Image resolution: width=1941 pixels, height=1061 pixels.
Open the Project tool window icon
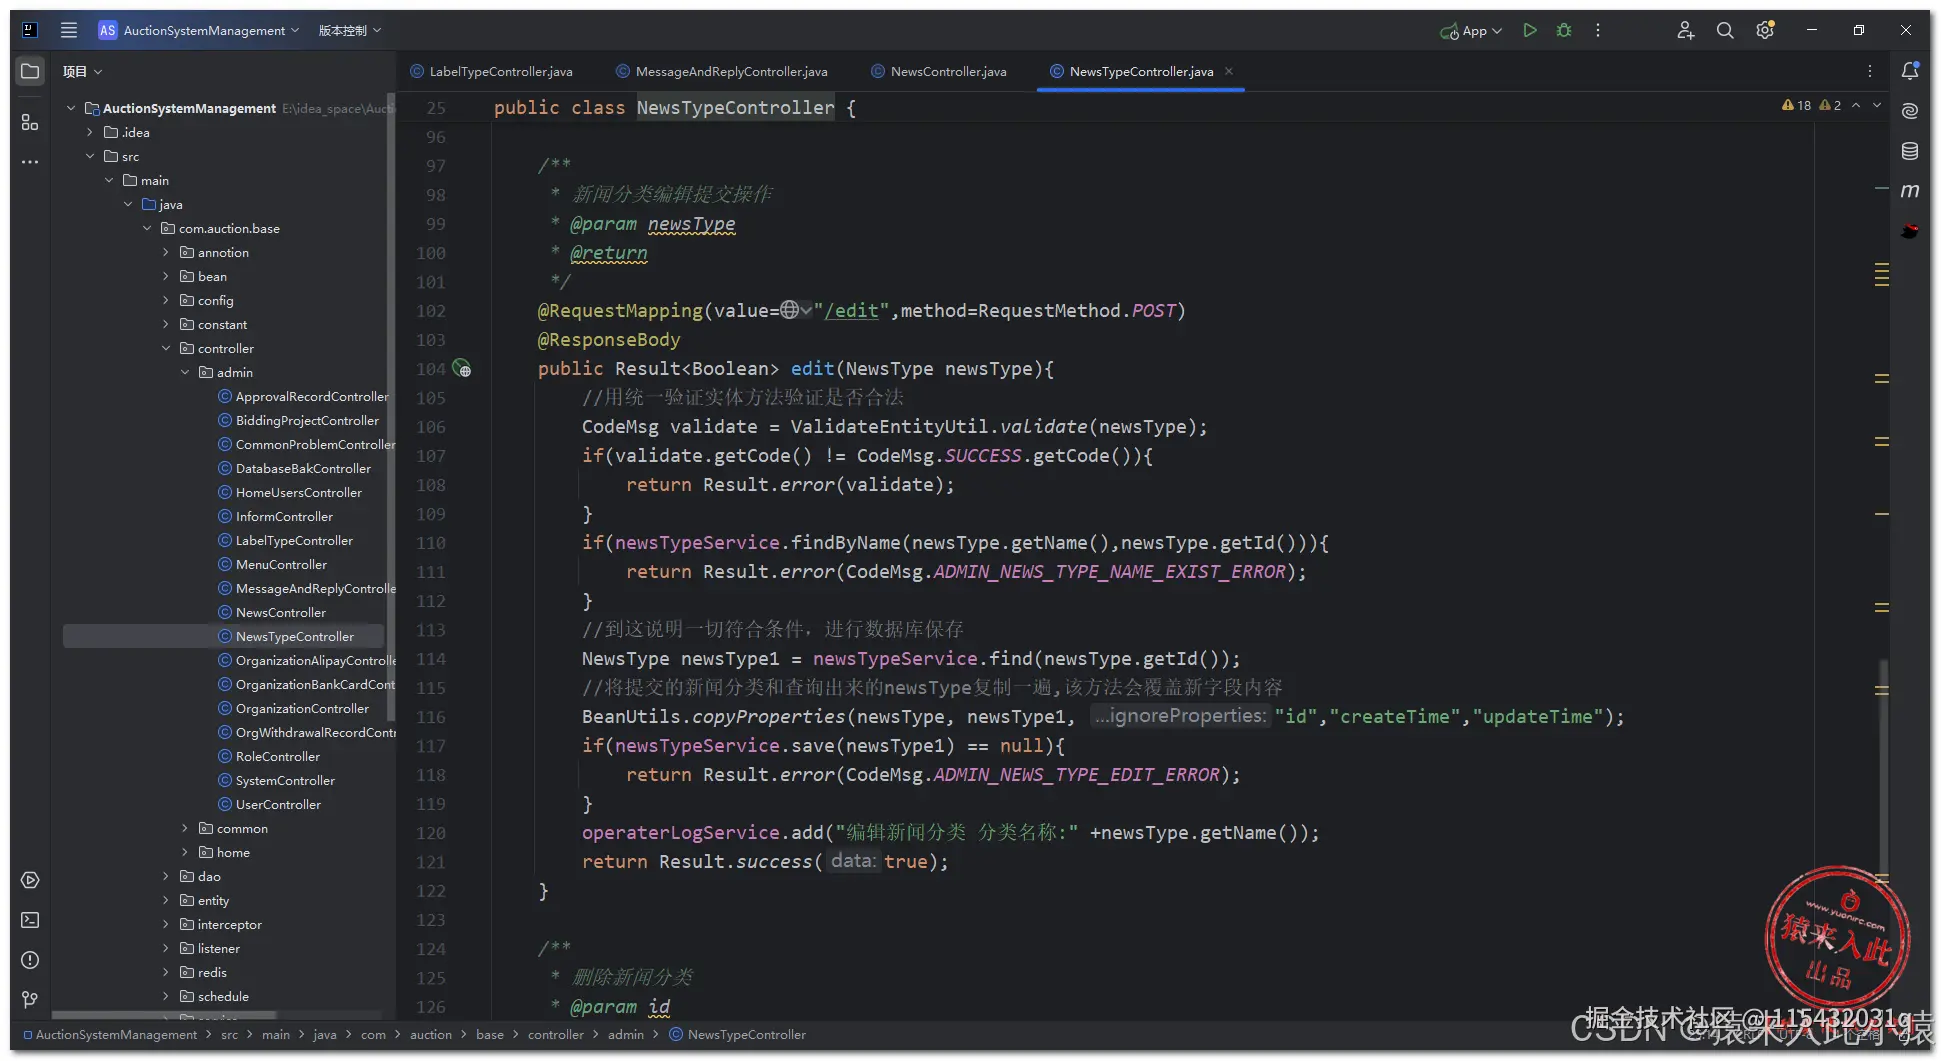click(x=30, y=71)
